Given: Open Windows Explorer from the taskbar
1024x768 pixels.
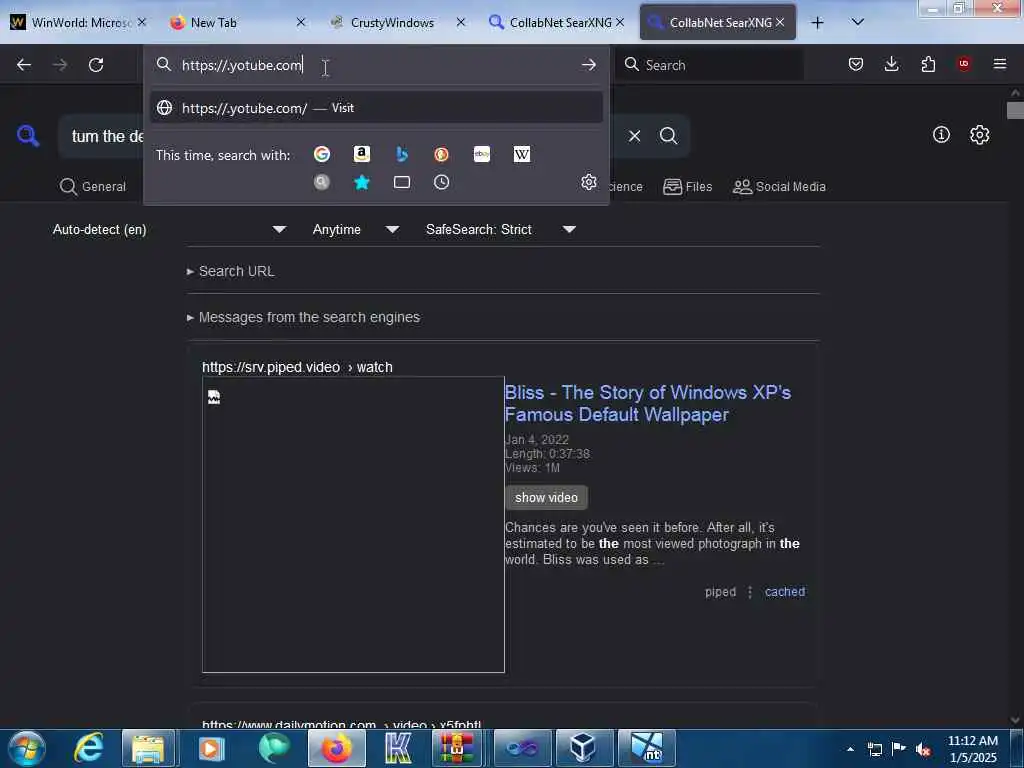Looking at the screenshot, I should coord(148,748).
